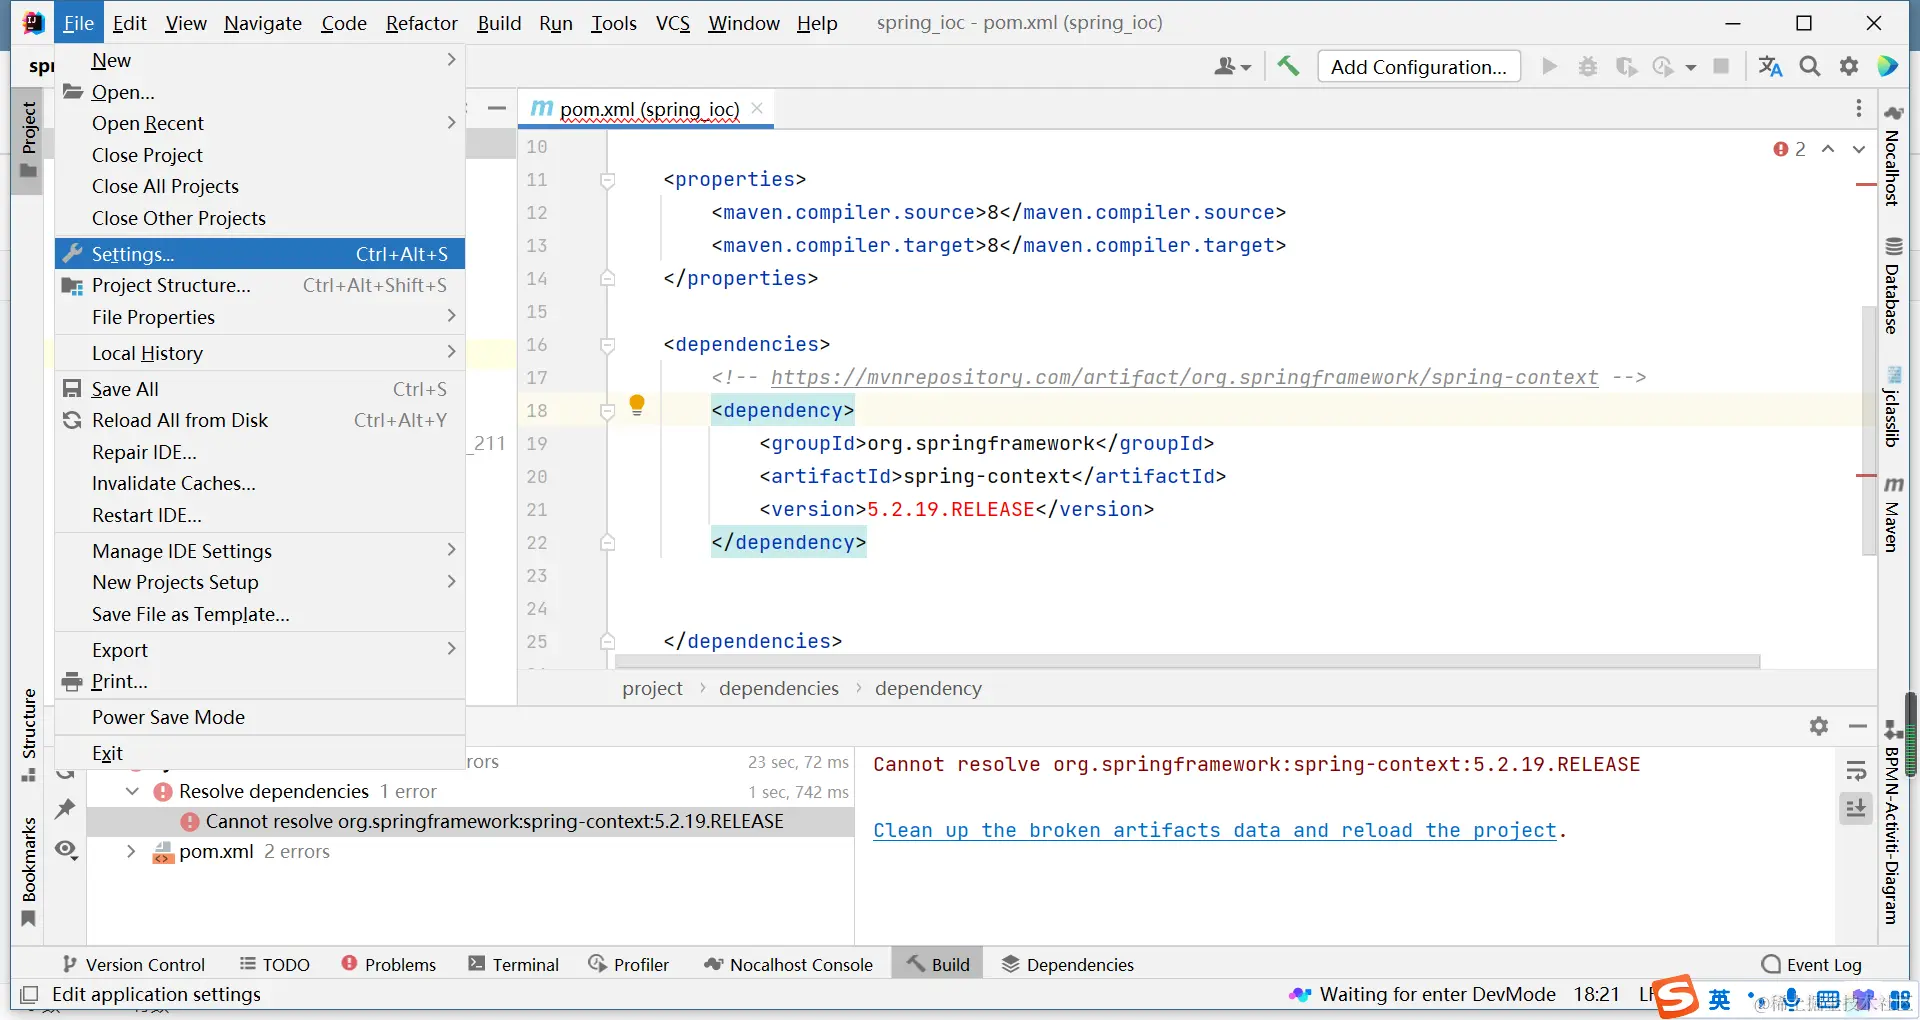
Task: Expand the pom.xml errors node
Action: (132, 851)
